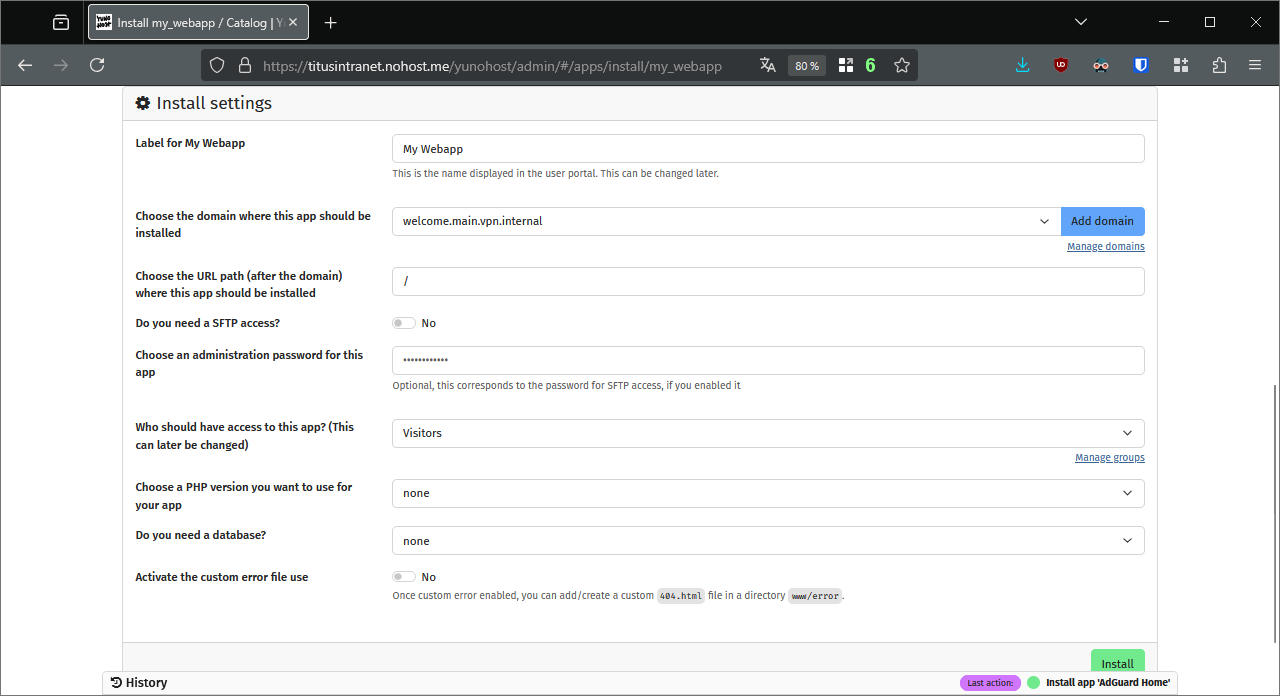The image size is (1280, 696).
Task: Select the Install my_webapp browser tab
Action: [190, 22]
